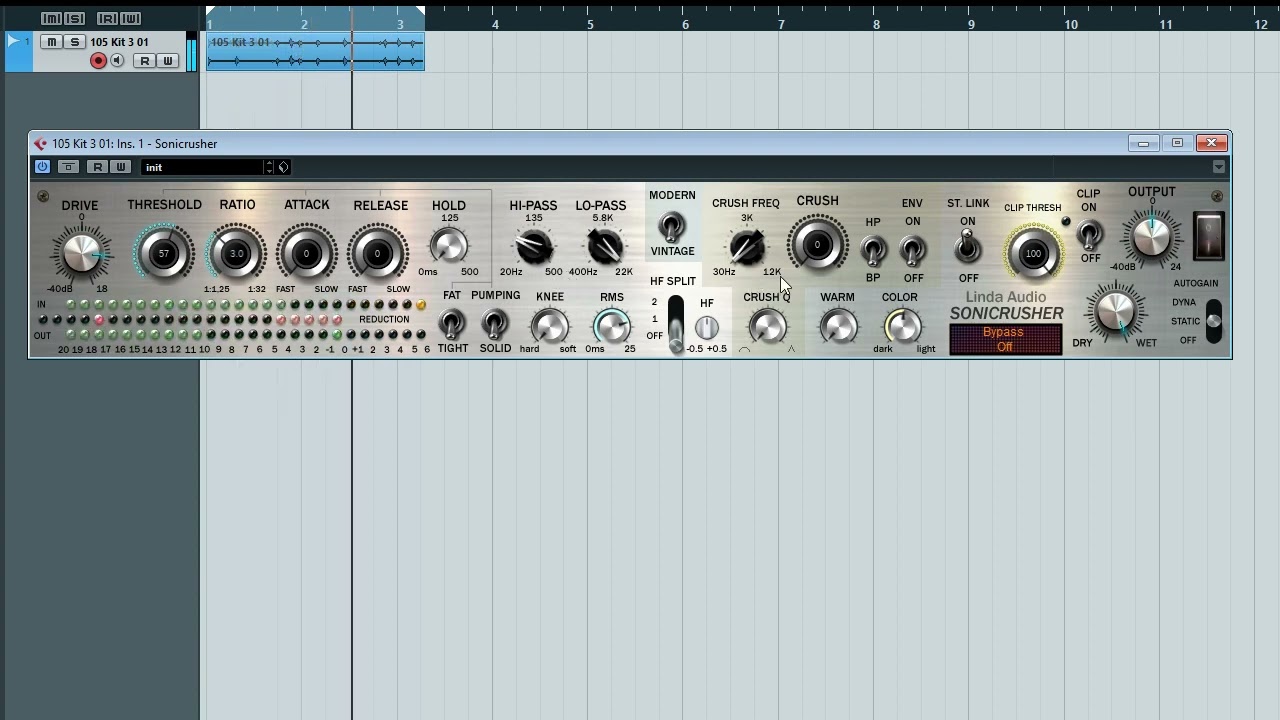Click the AUTOGAIN mode slider switch
This screenshot has width=1280, height=720.
coord(1213,321)
